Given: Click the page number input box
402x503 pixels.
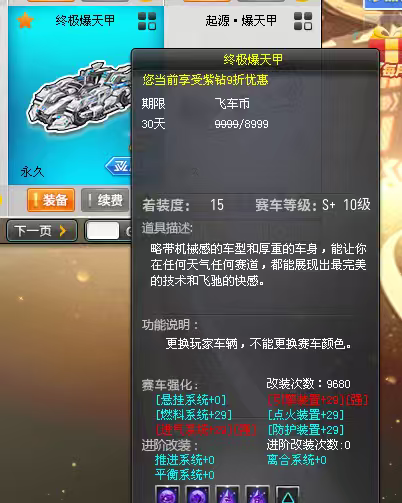Looking at the screenshot, I should point(103,231).
